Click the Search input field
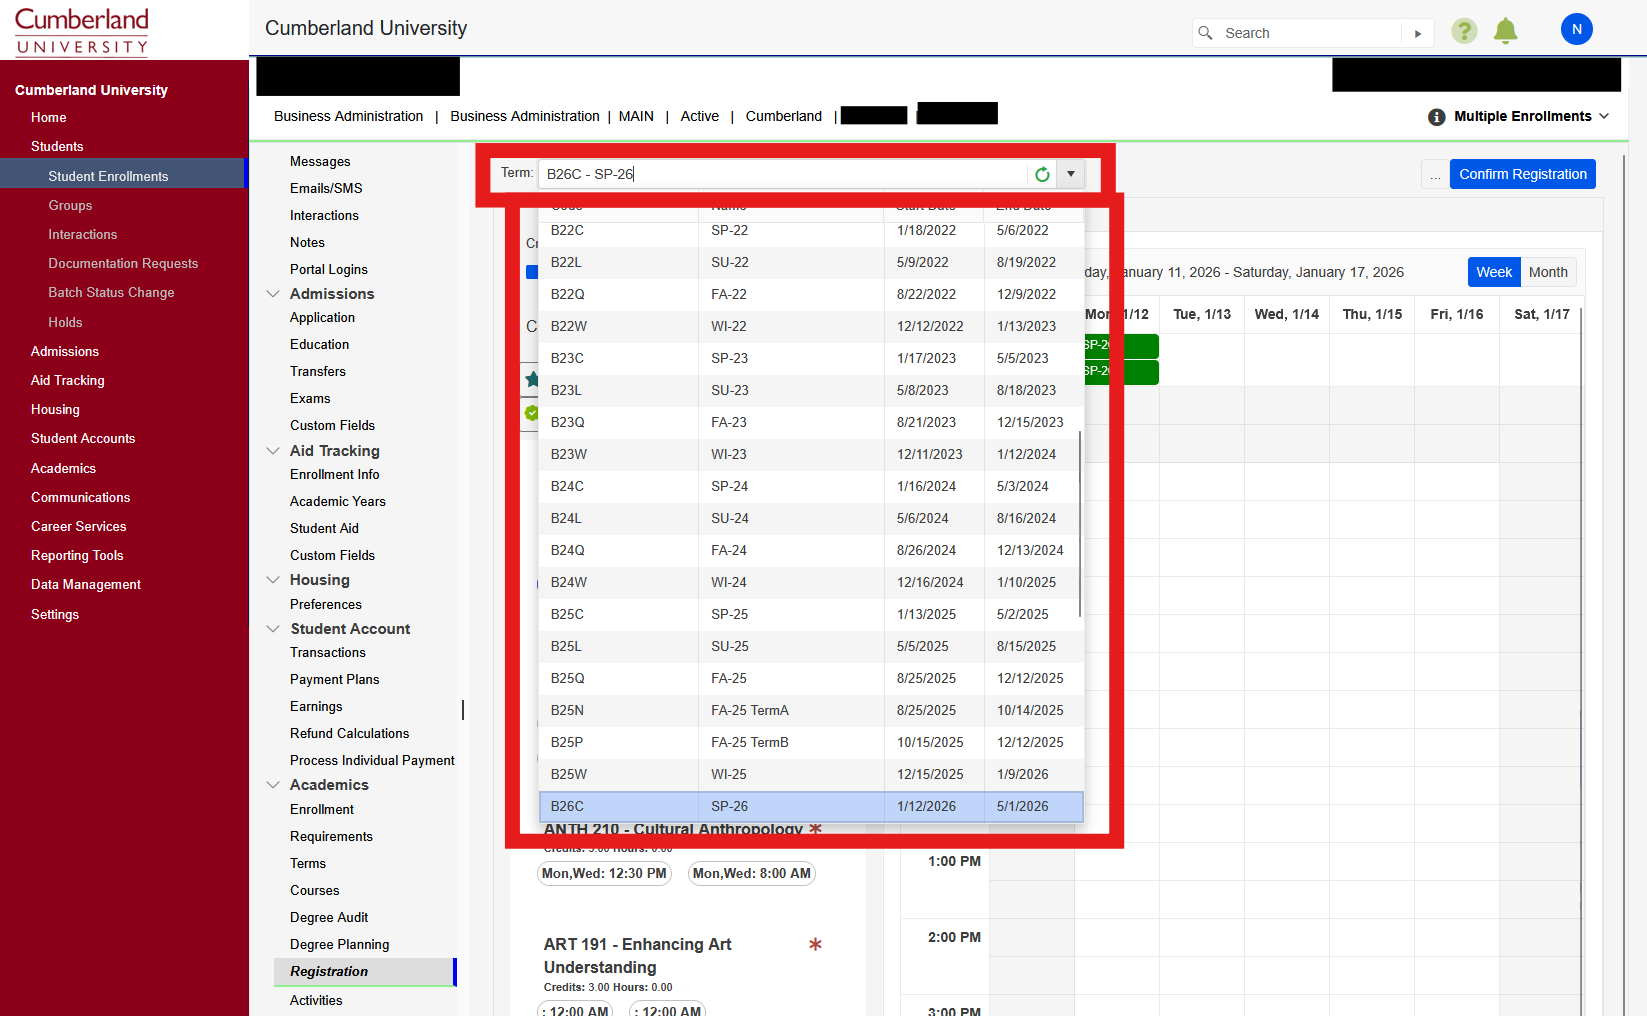 1310,33
